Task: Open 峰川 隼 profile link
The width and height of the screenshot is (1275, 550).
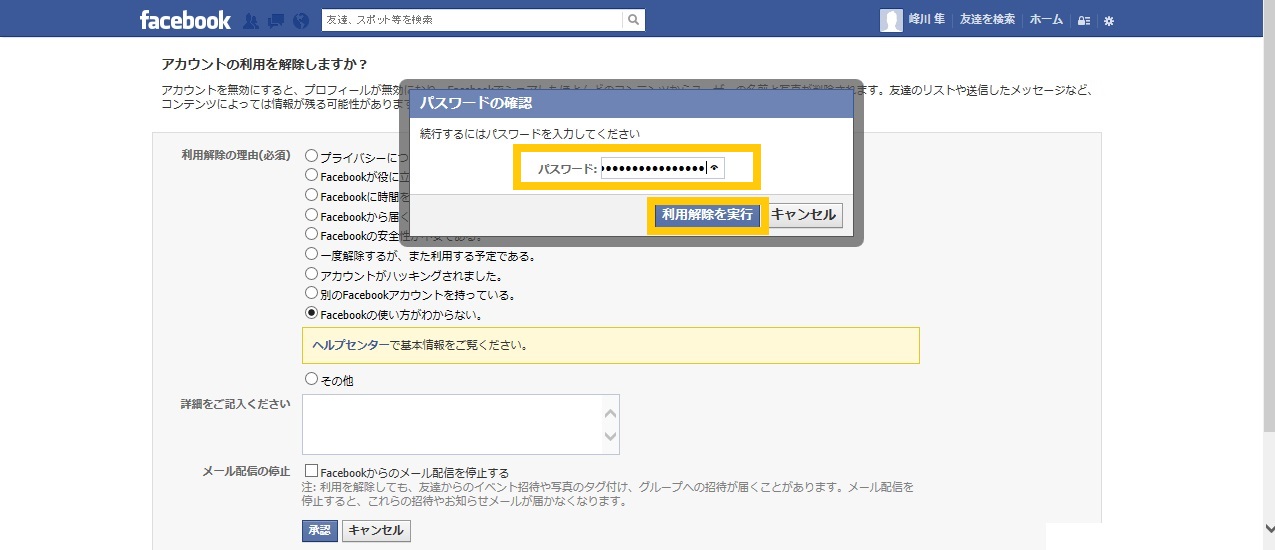Action: tap(926, 19)
